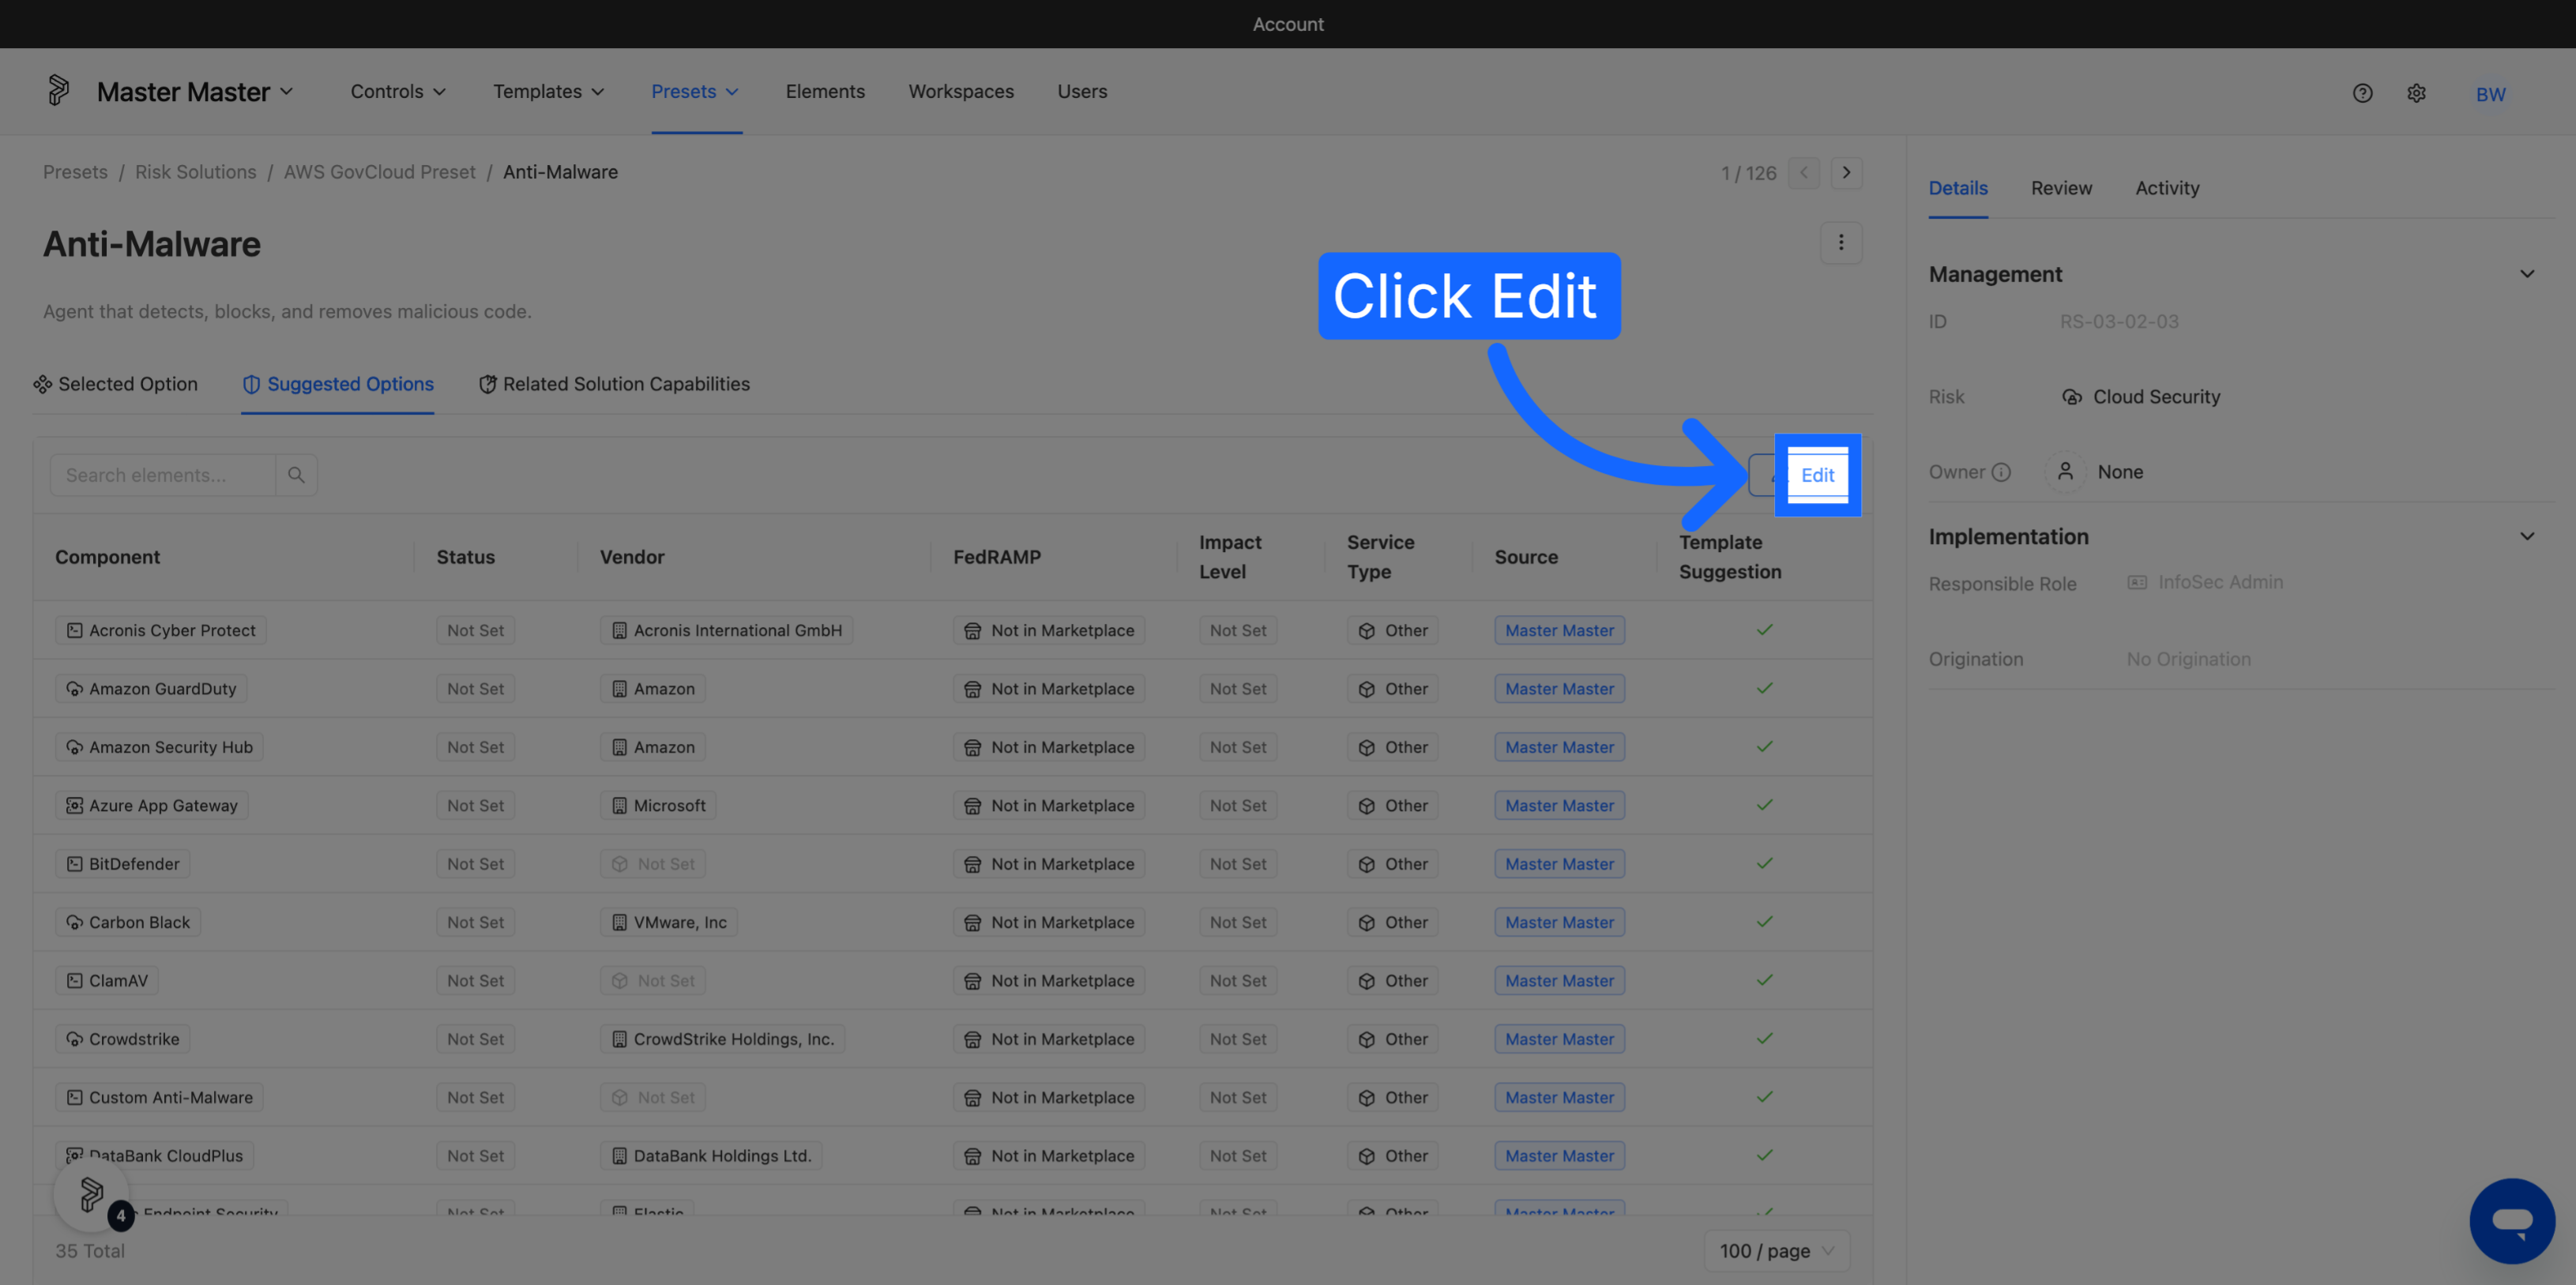Expand the Master Master workspace dropdown
The image size is (2576, 1285).
pos(195,92)
